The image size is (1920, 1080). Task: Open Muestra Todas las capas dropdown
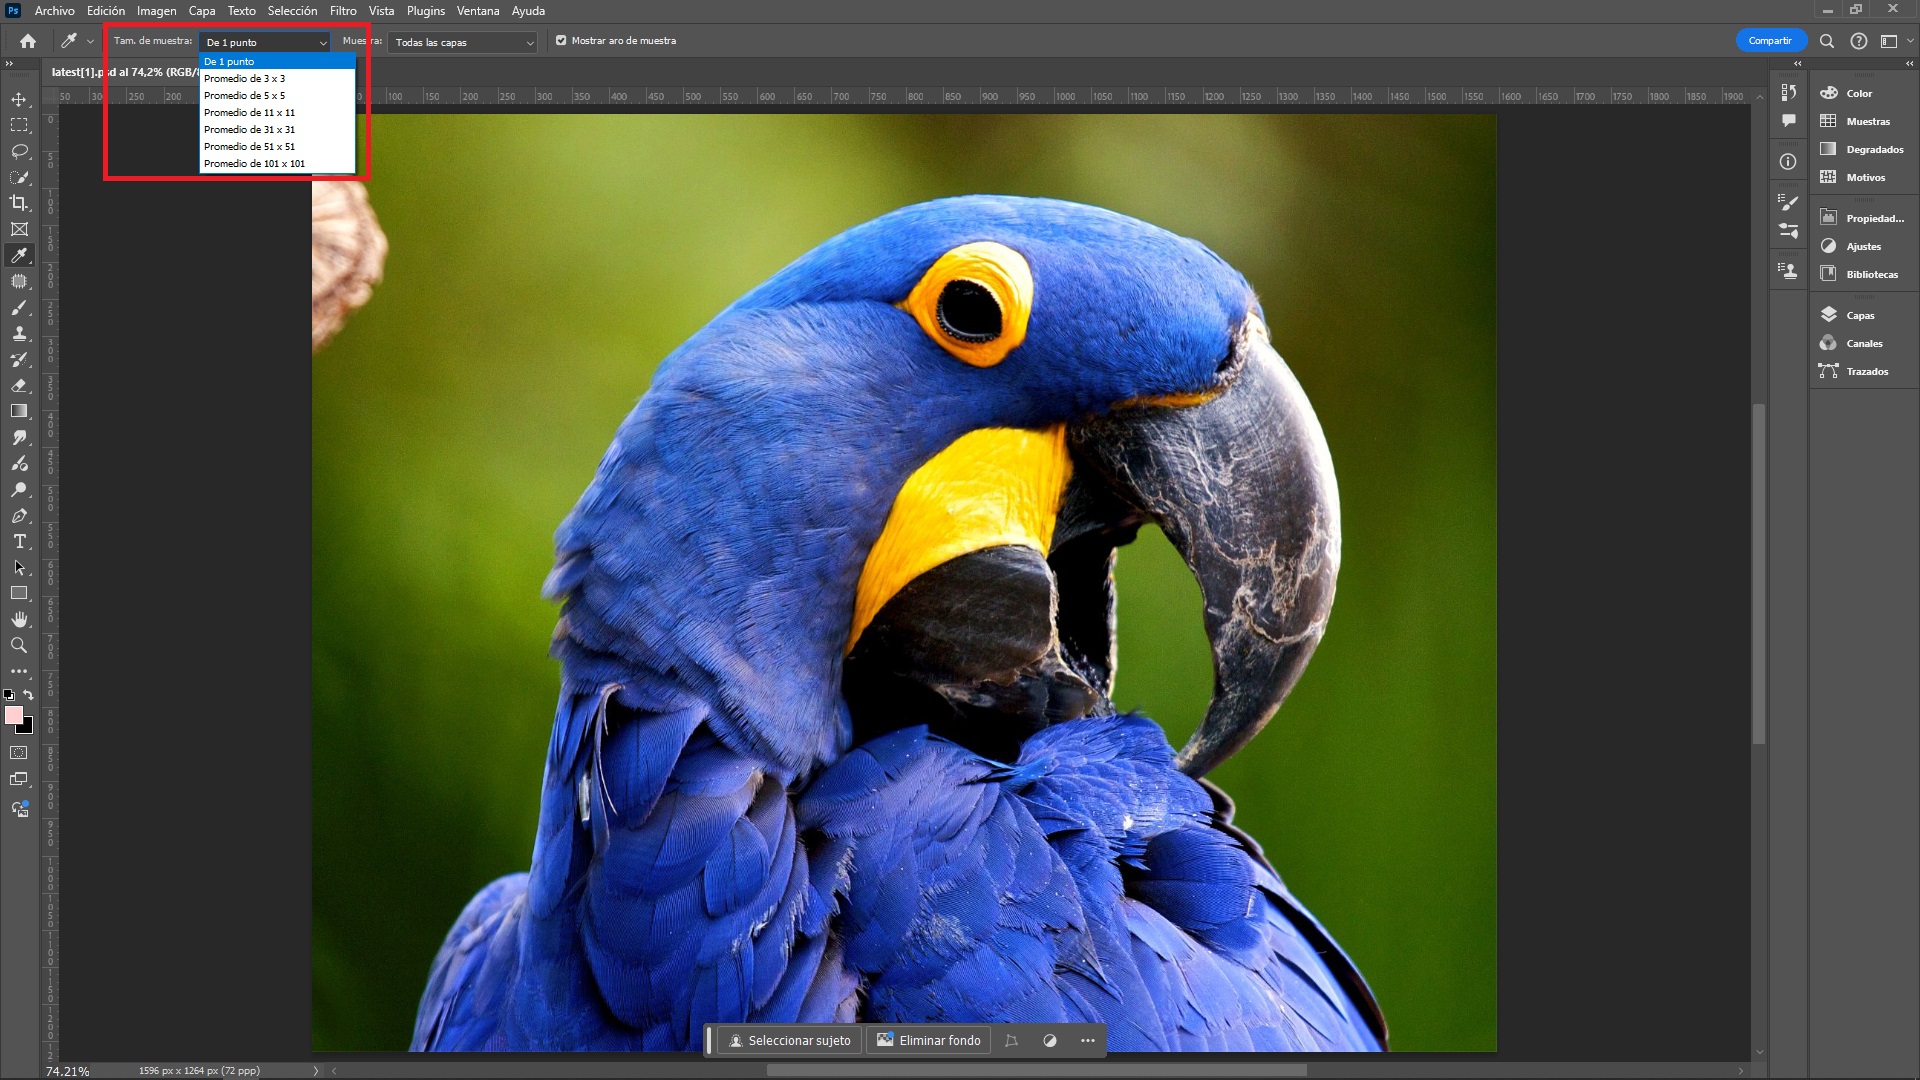coord(463,42)
